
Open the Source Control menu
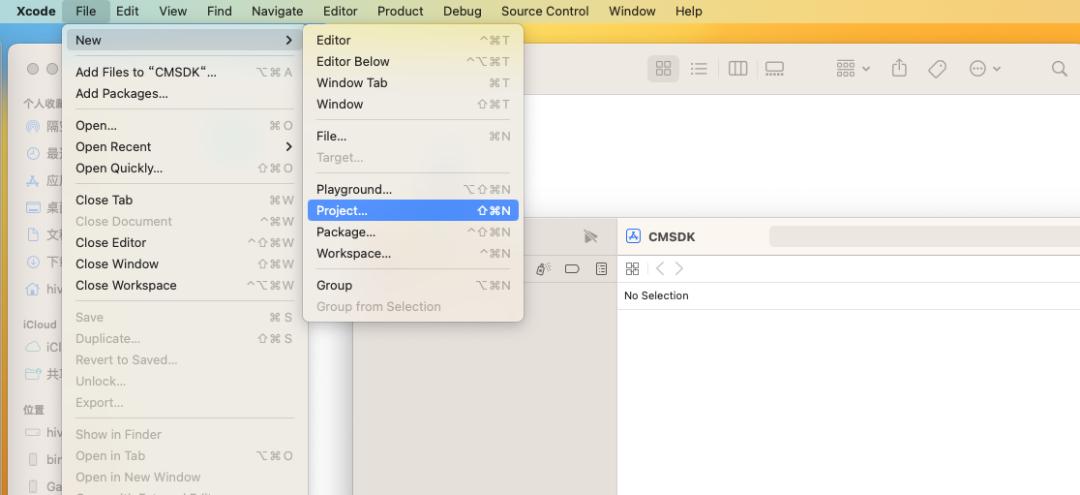545,11
